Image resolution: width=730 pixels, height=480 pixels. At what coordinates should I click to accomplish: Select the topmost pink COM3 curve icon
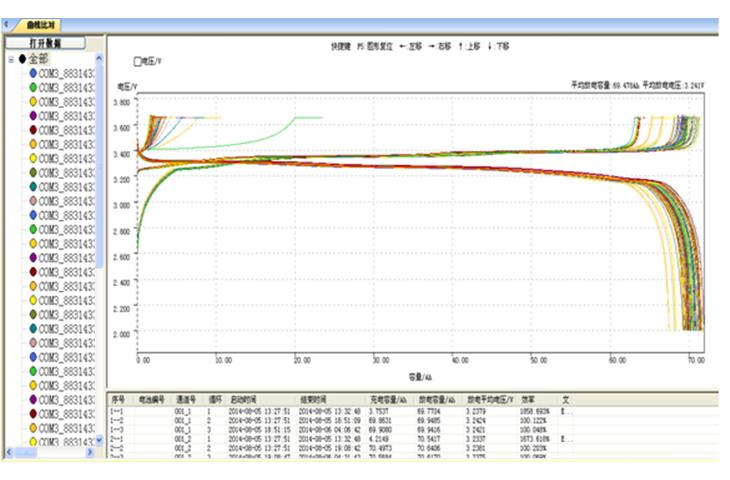click(x=33, y=201)
